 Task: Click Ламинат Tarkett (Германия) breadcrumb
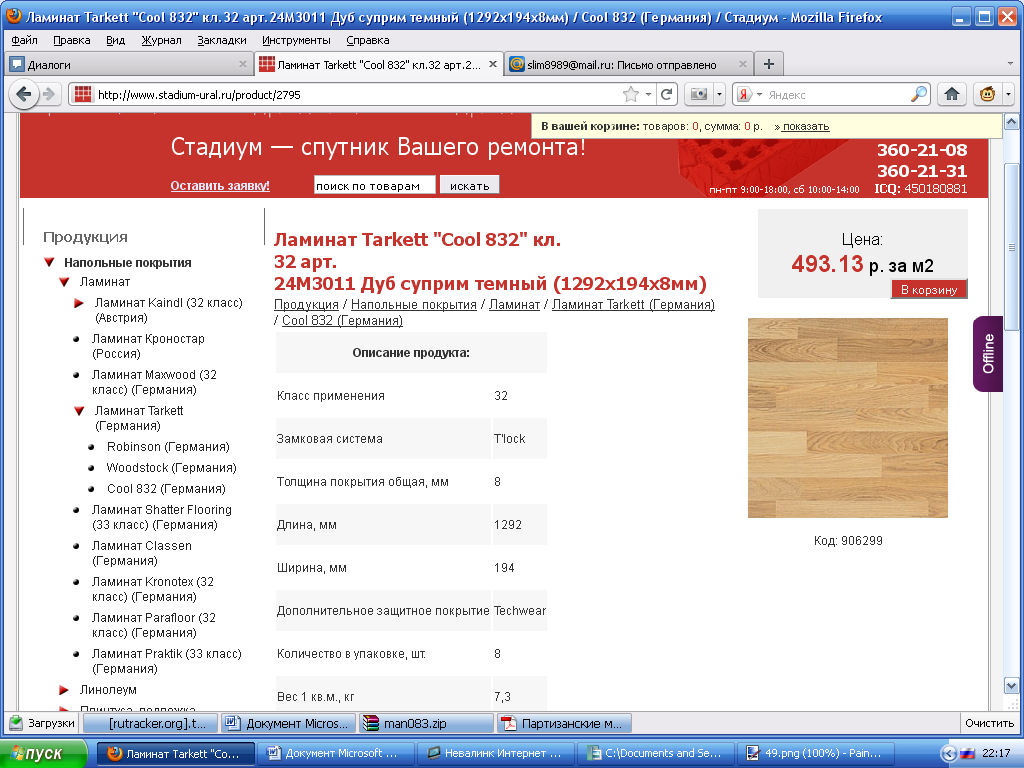pos(633,304)
